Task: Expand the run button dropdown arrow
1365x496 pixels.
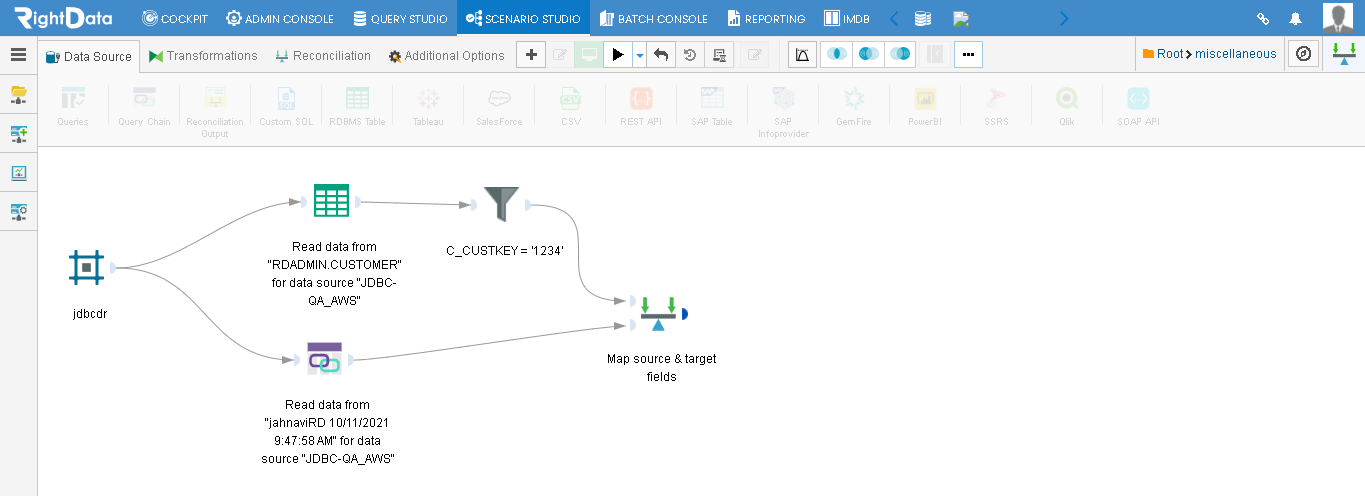Action: coord(640,55)
